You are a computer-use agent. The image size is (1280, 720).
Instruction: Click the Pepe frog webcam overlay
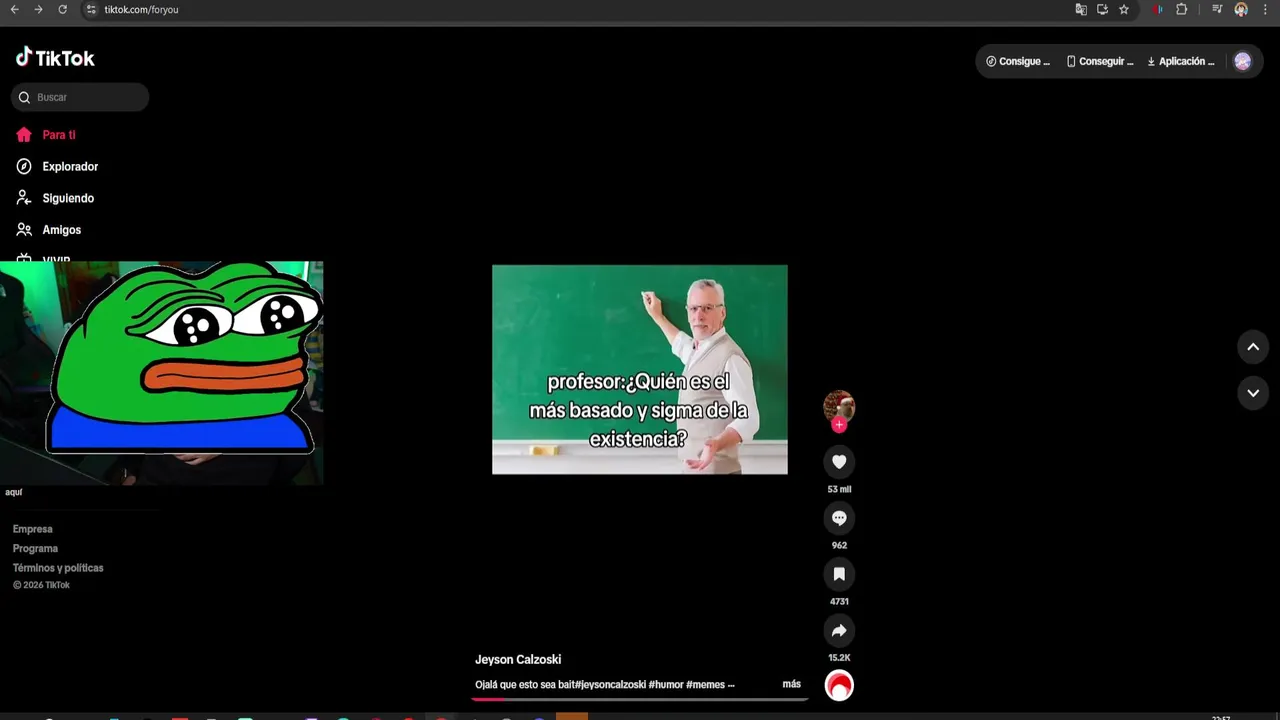[x=162, y=373]
